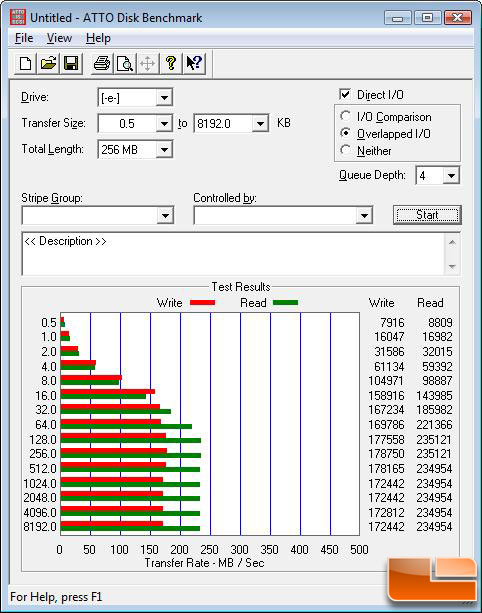The image size is (482, 613).
Task: Expand the Stripe Group dropdown
Action: point(165,215)
